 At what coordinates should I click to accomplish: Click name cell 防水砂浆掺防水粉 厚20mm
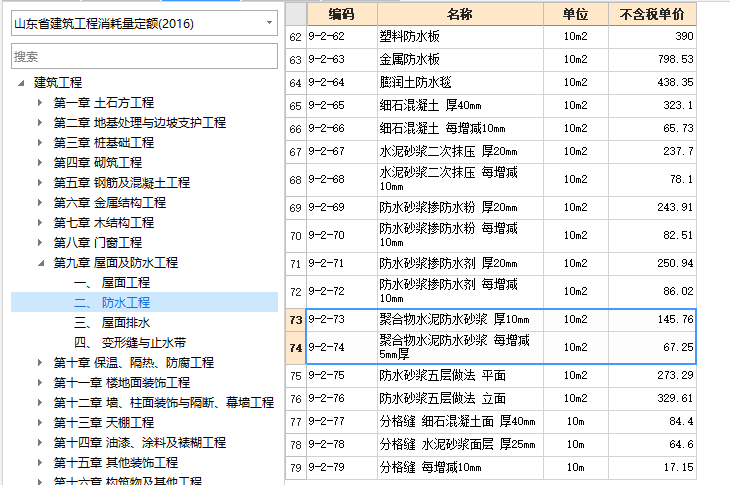(460, 208)
